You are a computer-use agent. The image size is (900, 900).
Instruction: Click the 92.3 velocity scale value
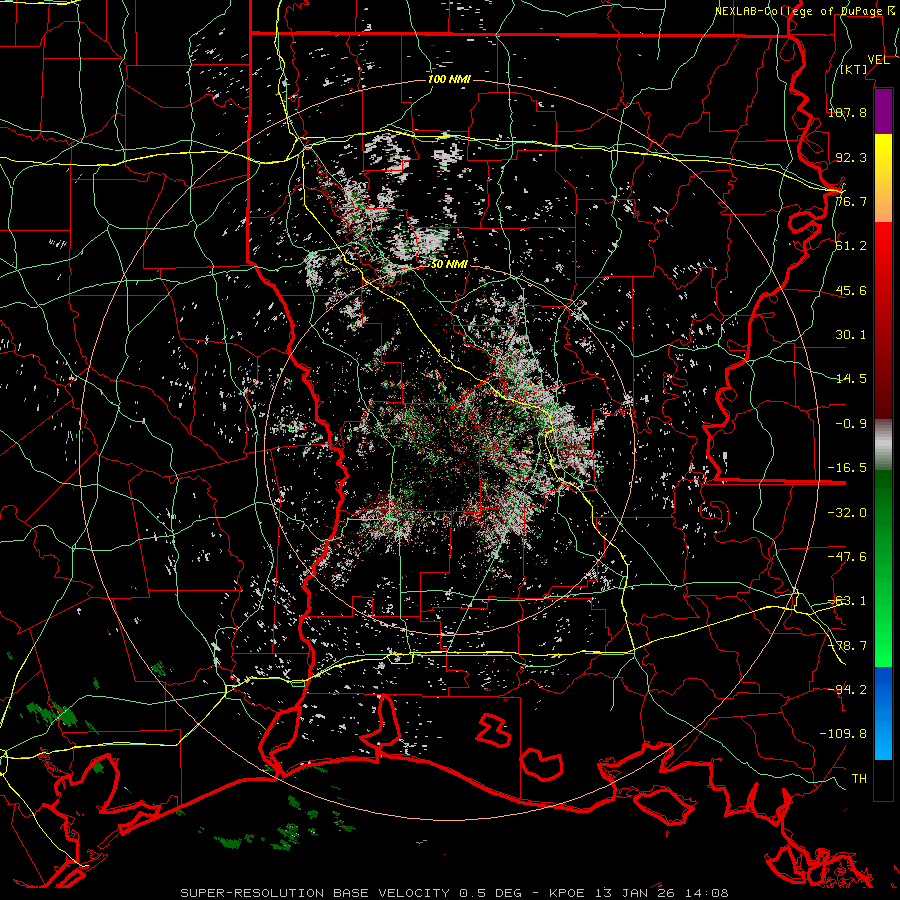click(851, 157)
